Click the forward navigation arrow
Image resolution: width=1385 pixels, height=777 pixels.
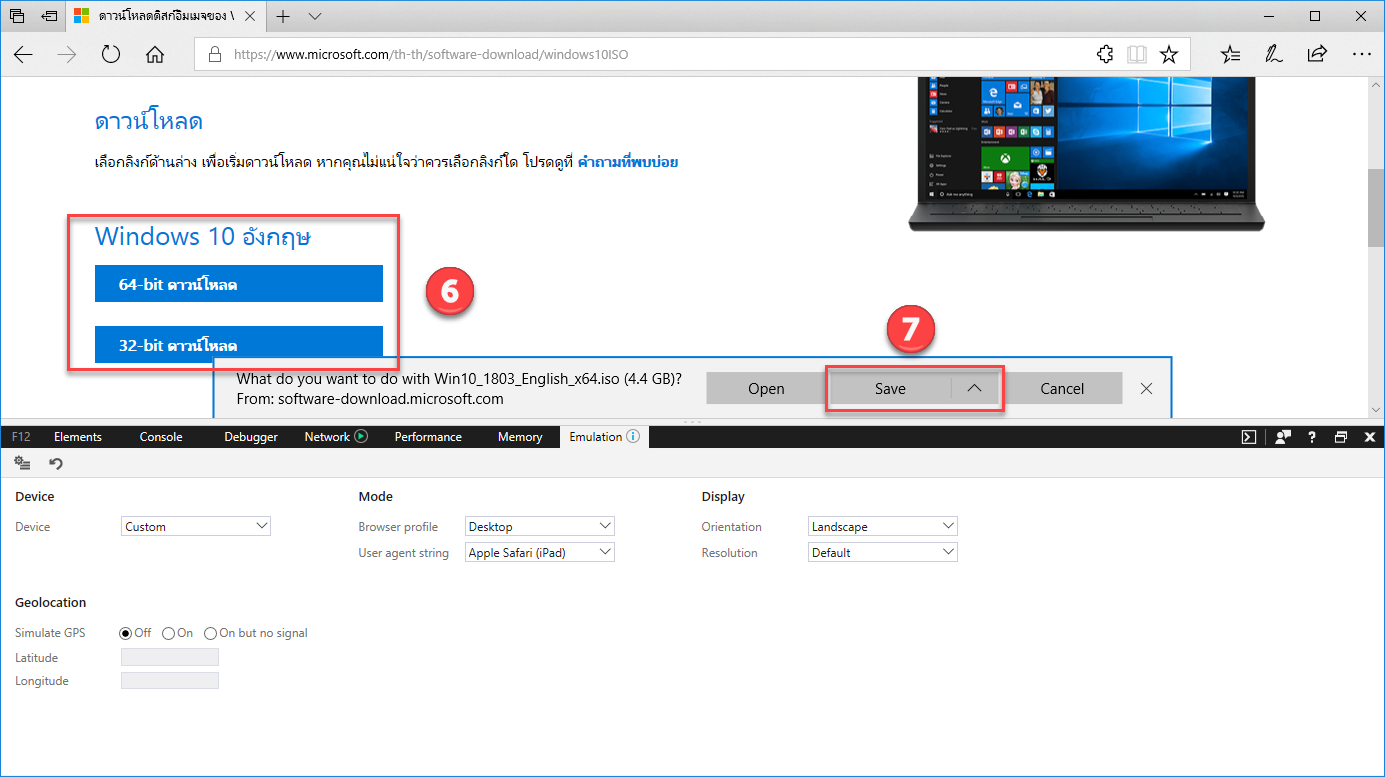click(67, 55)
